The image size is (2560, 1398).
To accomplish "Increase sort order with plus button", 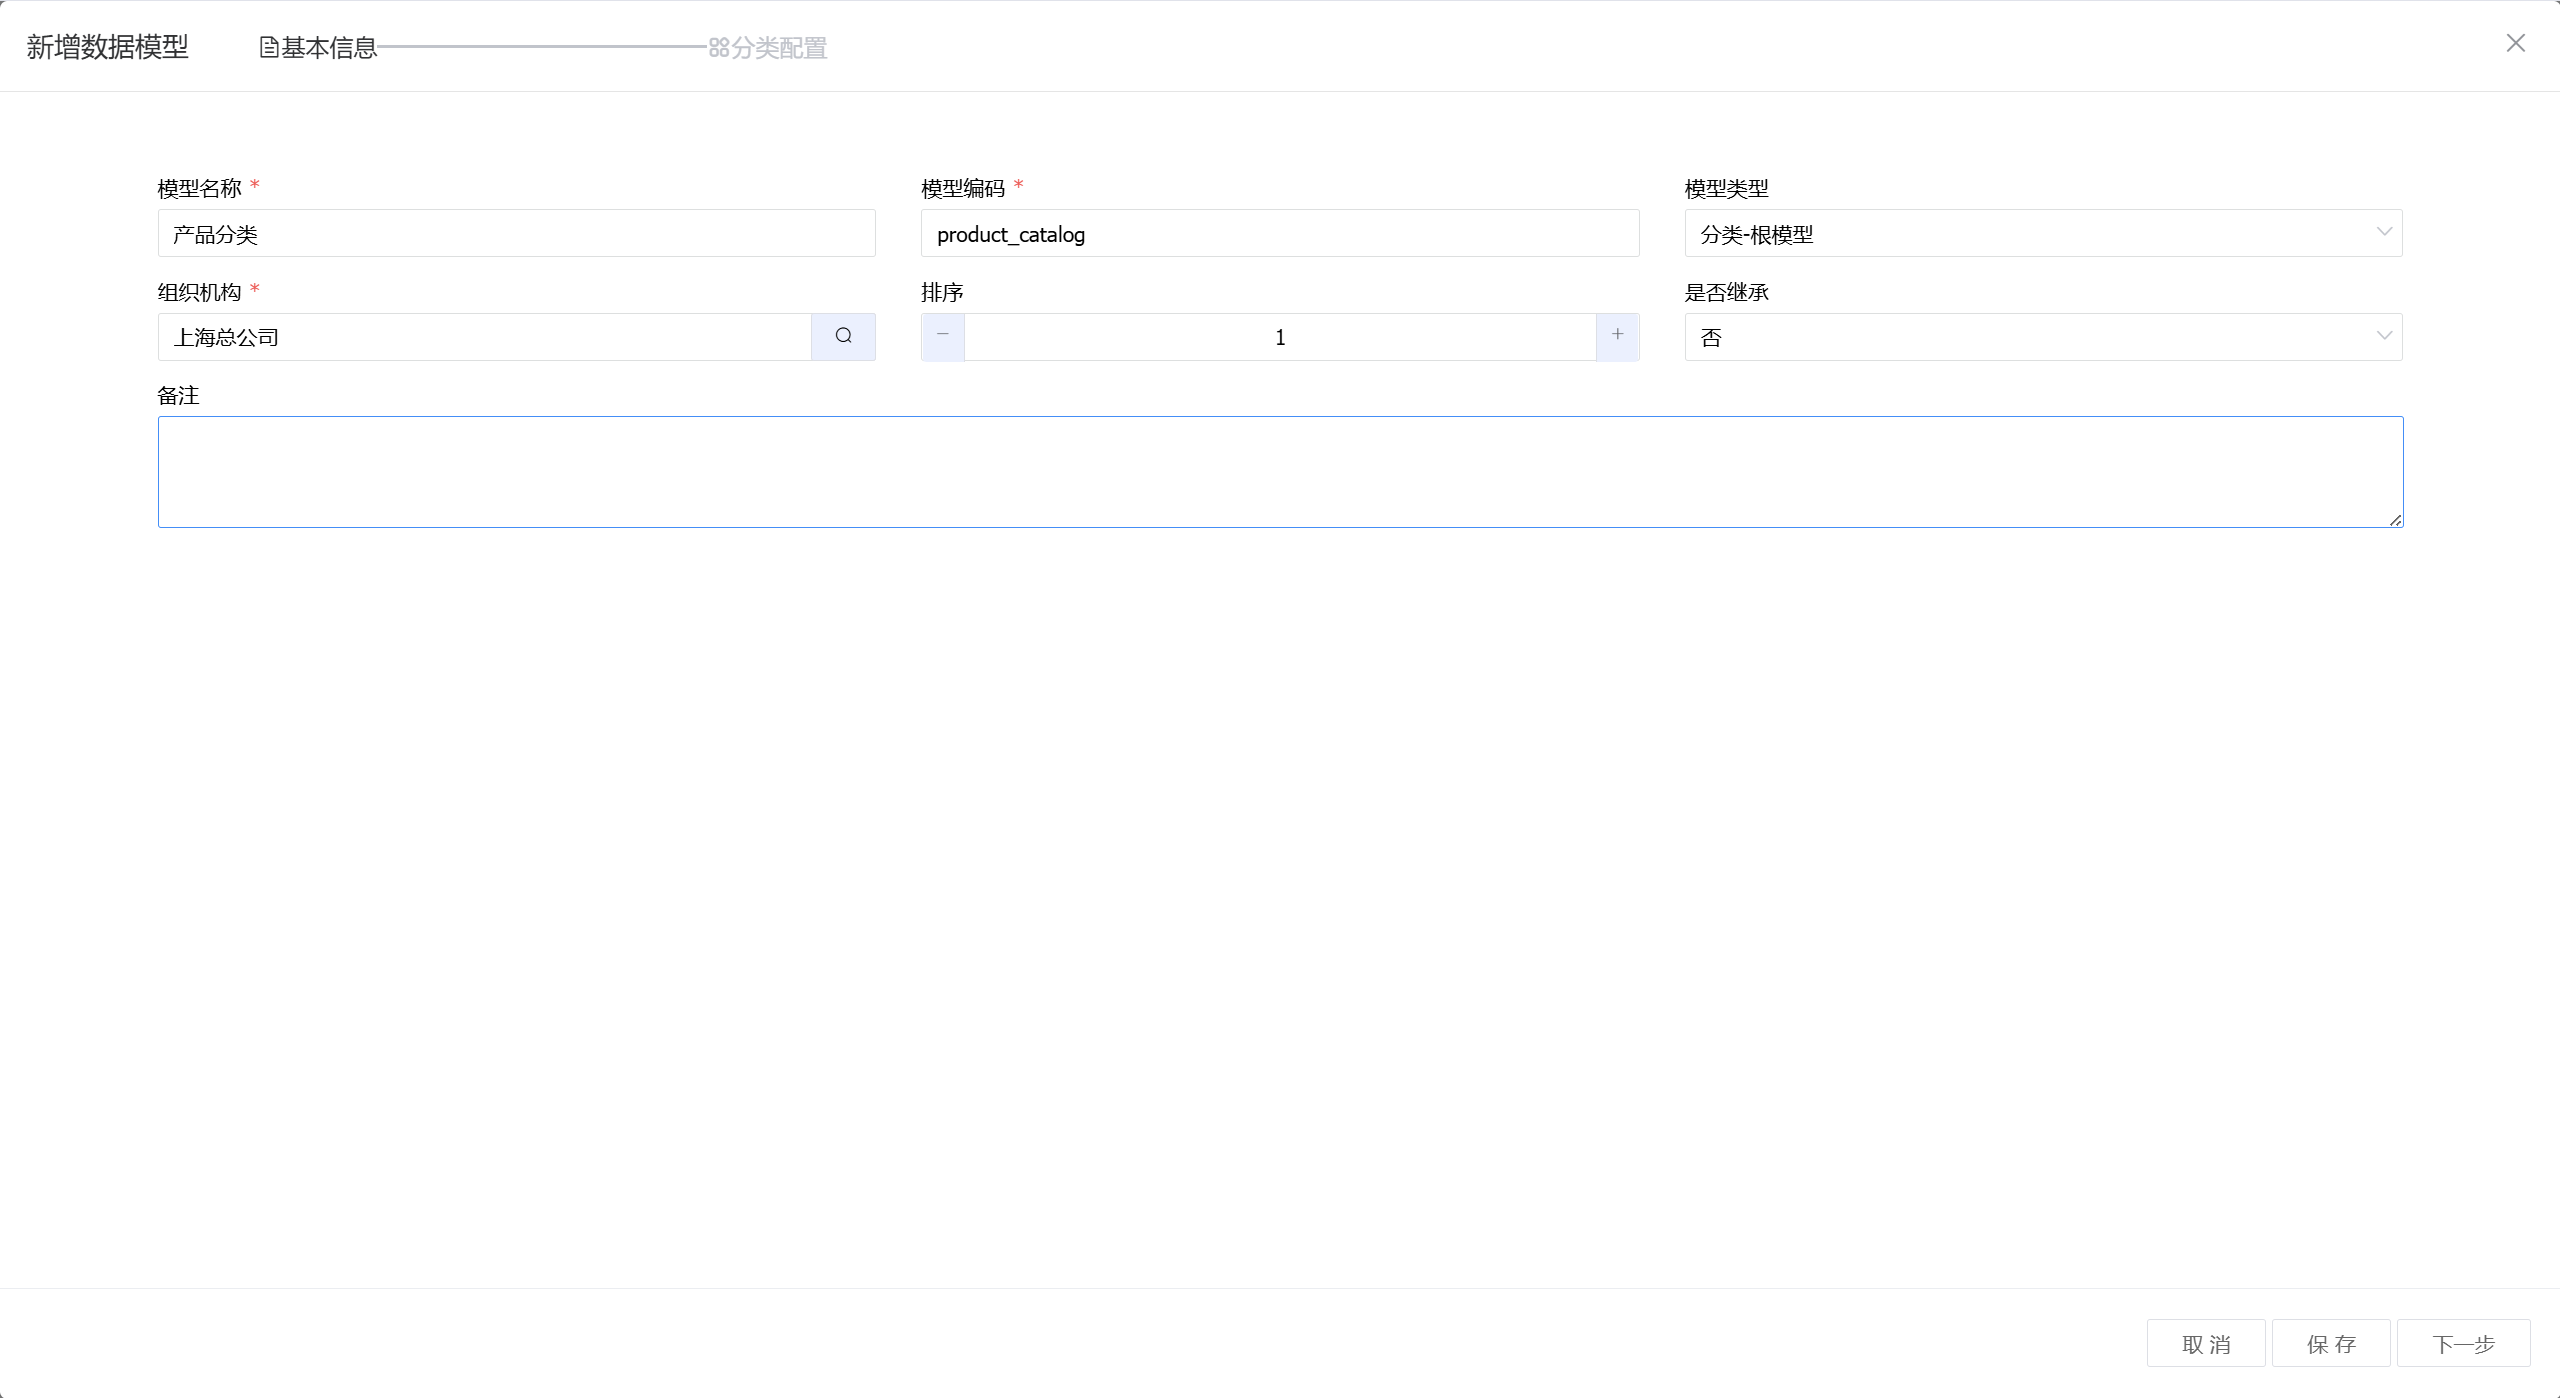I will [x=1617, y=336].
